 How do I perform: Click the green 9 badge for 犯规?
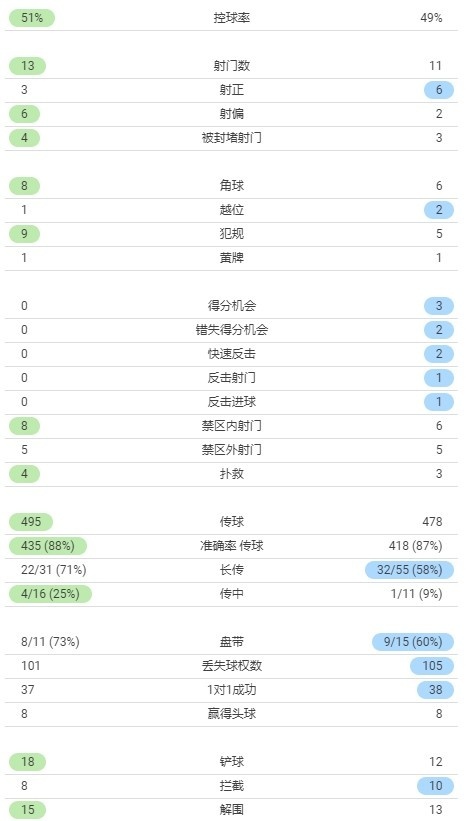(24, 234)
